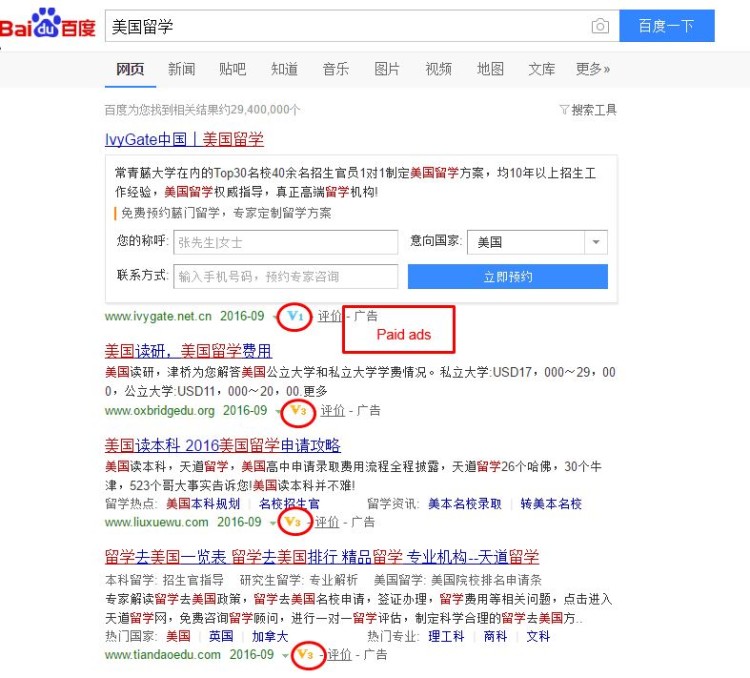Expand the arrow beside www.liuxuewu.com date
Screen dimensions: 750x678
pyautogui.click(x=272, y=522)
